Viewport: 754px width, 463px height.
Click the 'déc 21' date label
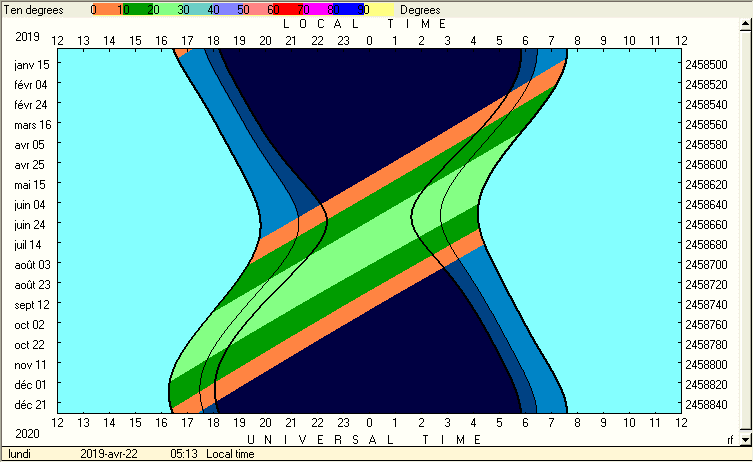pos(30,405)
